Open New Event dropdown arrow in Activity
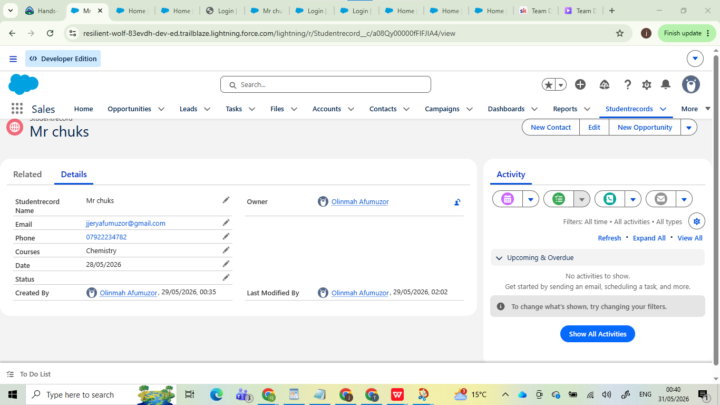Screen dimensions: 720x405 tap(530, 199)
